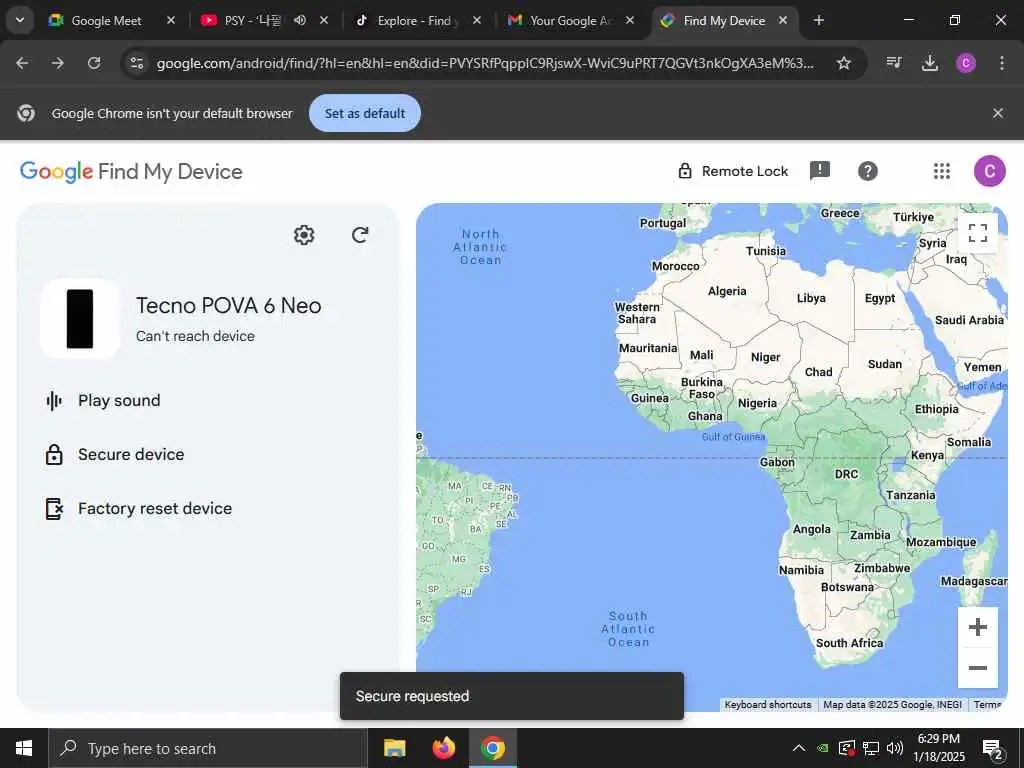Toggle fullscreen view on the map
The width and height of the screenshot is (1024, 768).
point(978,232)
